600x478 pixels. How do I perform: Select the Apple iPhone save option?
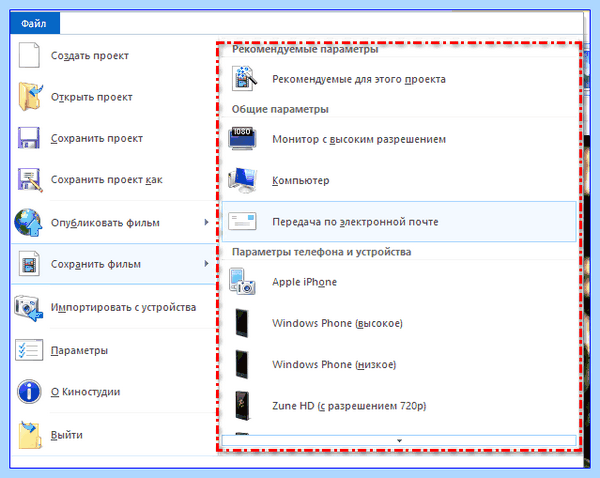[x=399, y=282]
